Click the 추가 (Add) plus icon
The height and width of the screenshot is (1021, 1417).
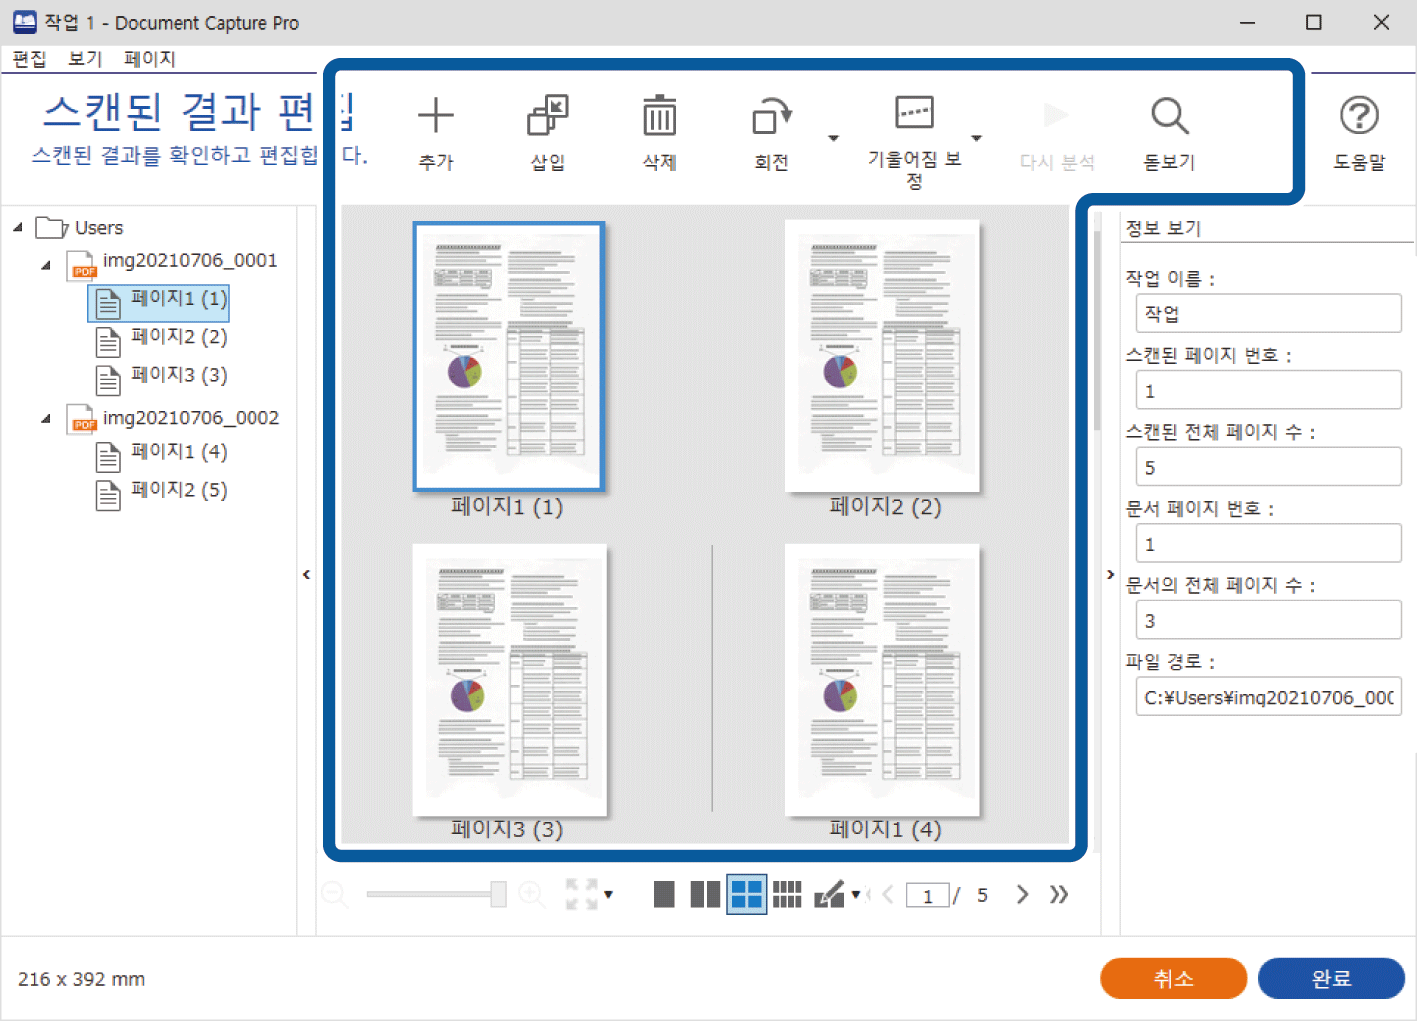pyautogui.click(x=435, y=117)
